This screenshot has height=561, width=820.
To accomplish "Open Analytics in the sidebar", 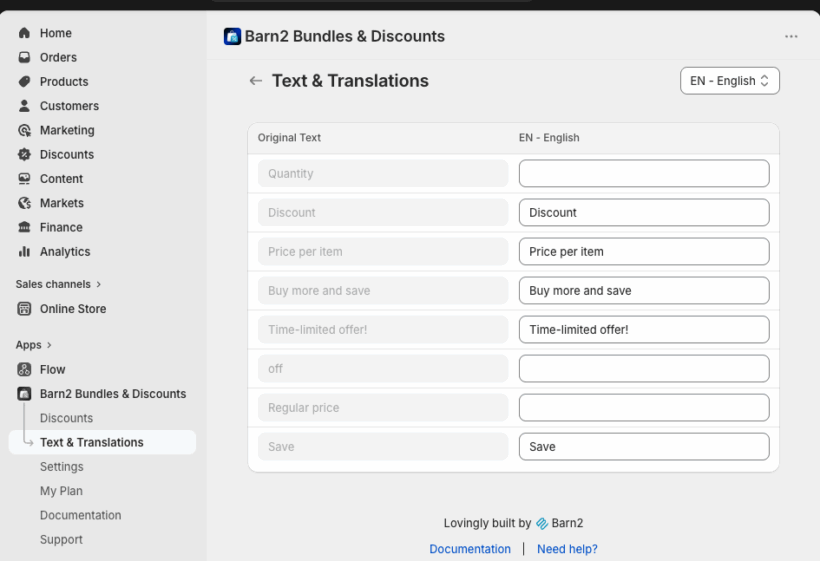I will point(65,252).
